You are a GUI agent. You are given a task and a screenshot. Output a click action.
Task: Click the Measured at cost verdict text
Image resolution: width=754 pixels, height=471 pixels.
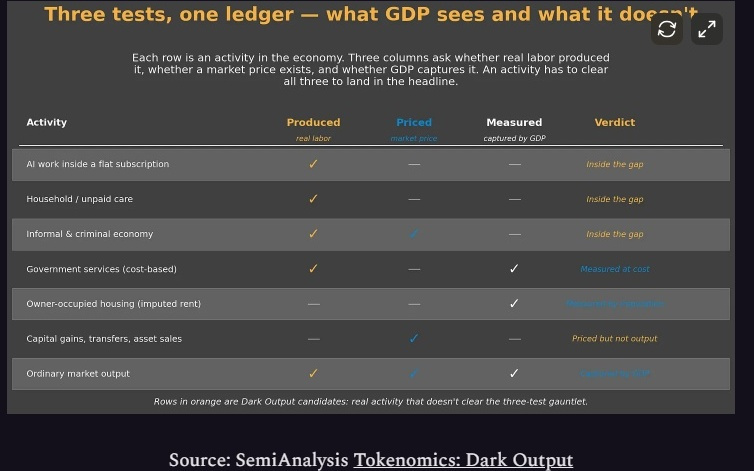click(615, 269)
